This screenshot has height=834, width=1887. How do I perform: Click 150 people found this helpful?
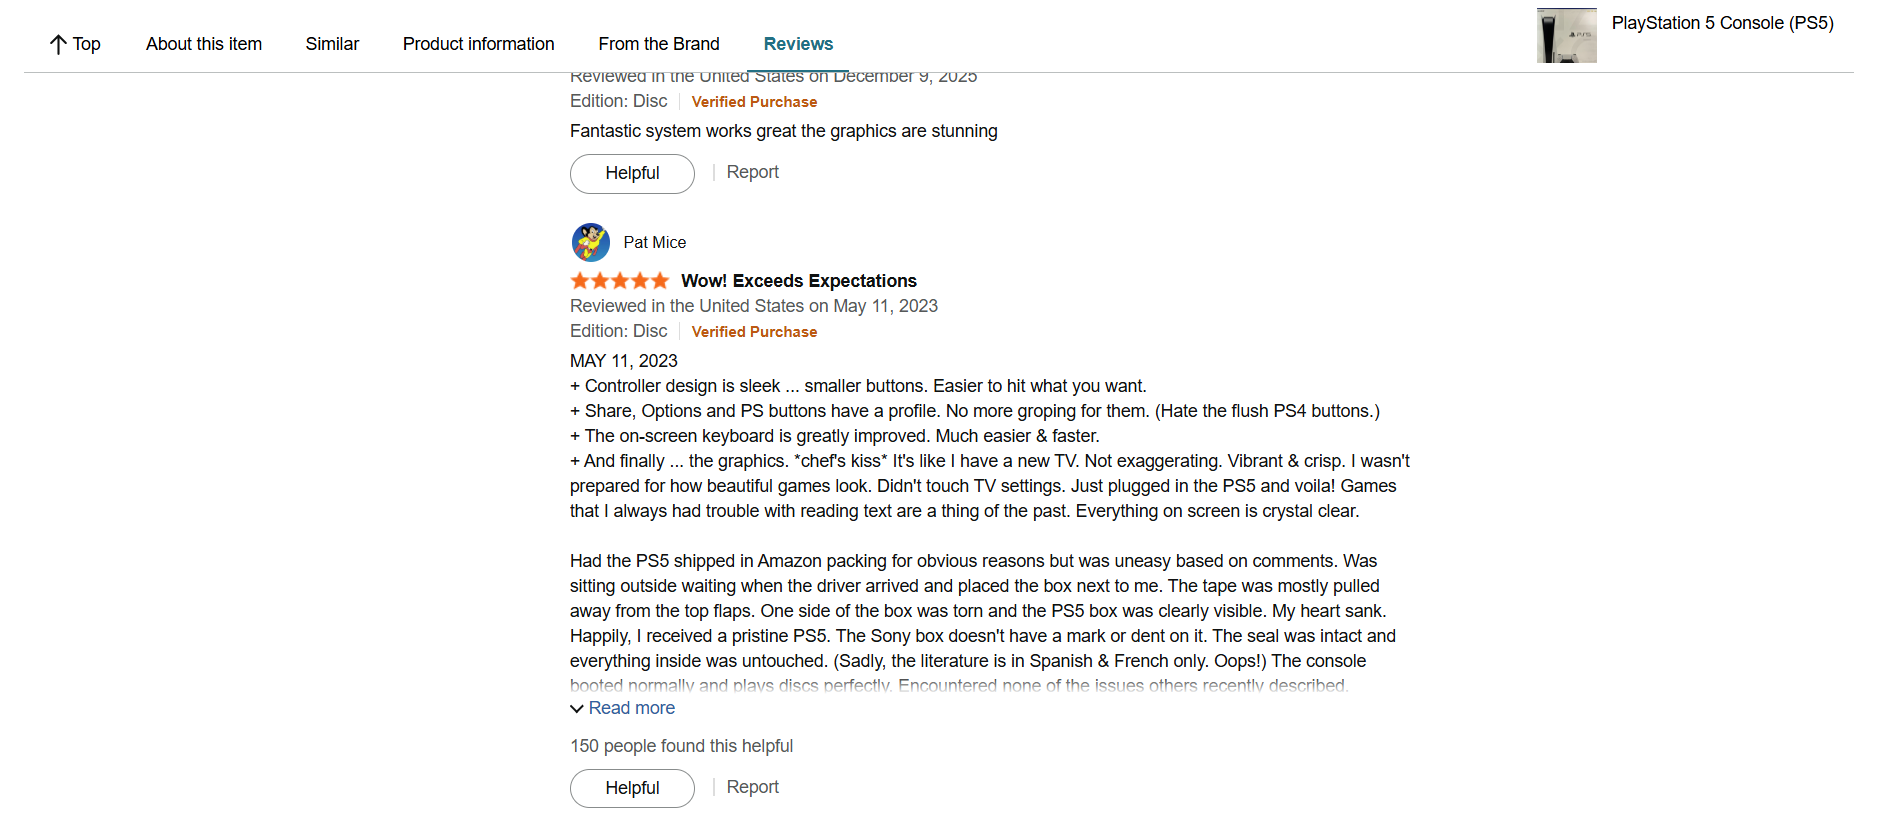[681, 745]
